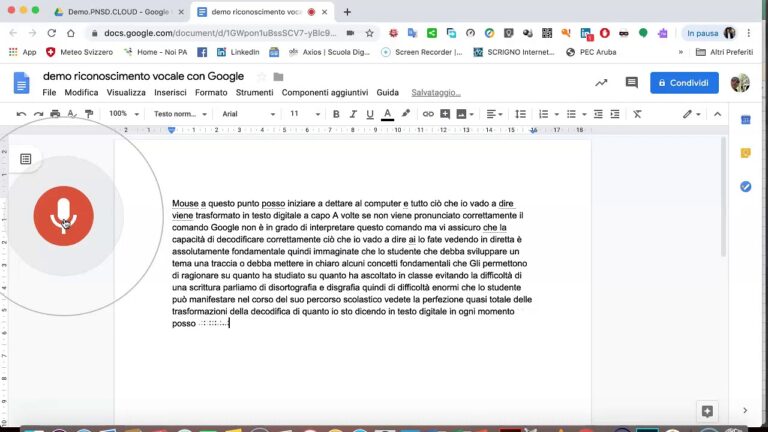Toggle italic formatting

[353, 114]
